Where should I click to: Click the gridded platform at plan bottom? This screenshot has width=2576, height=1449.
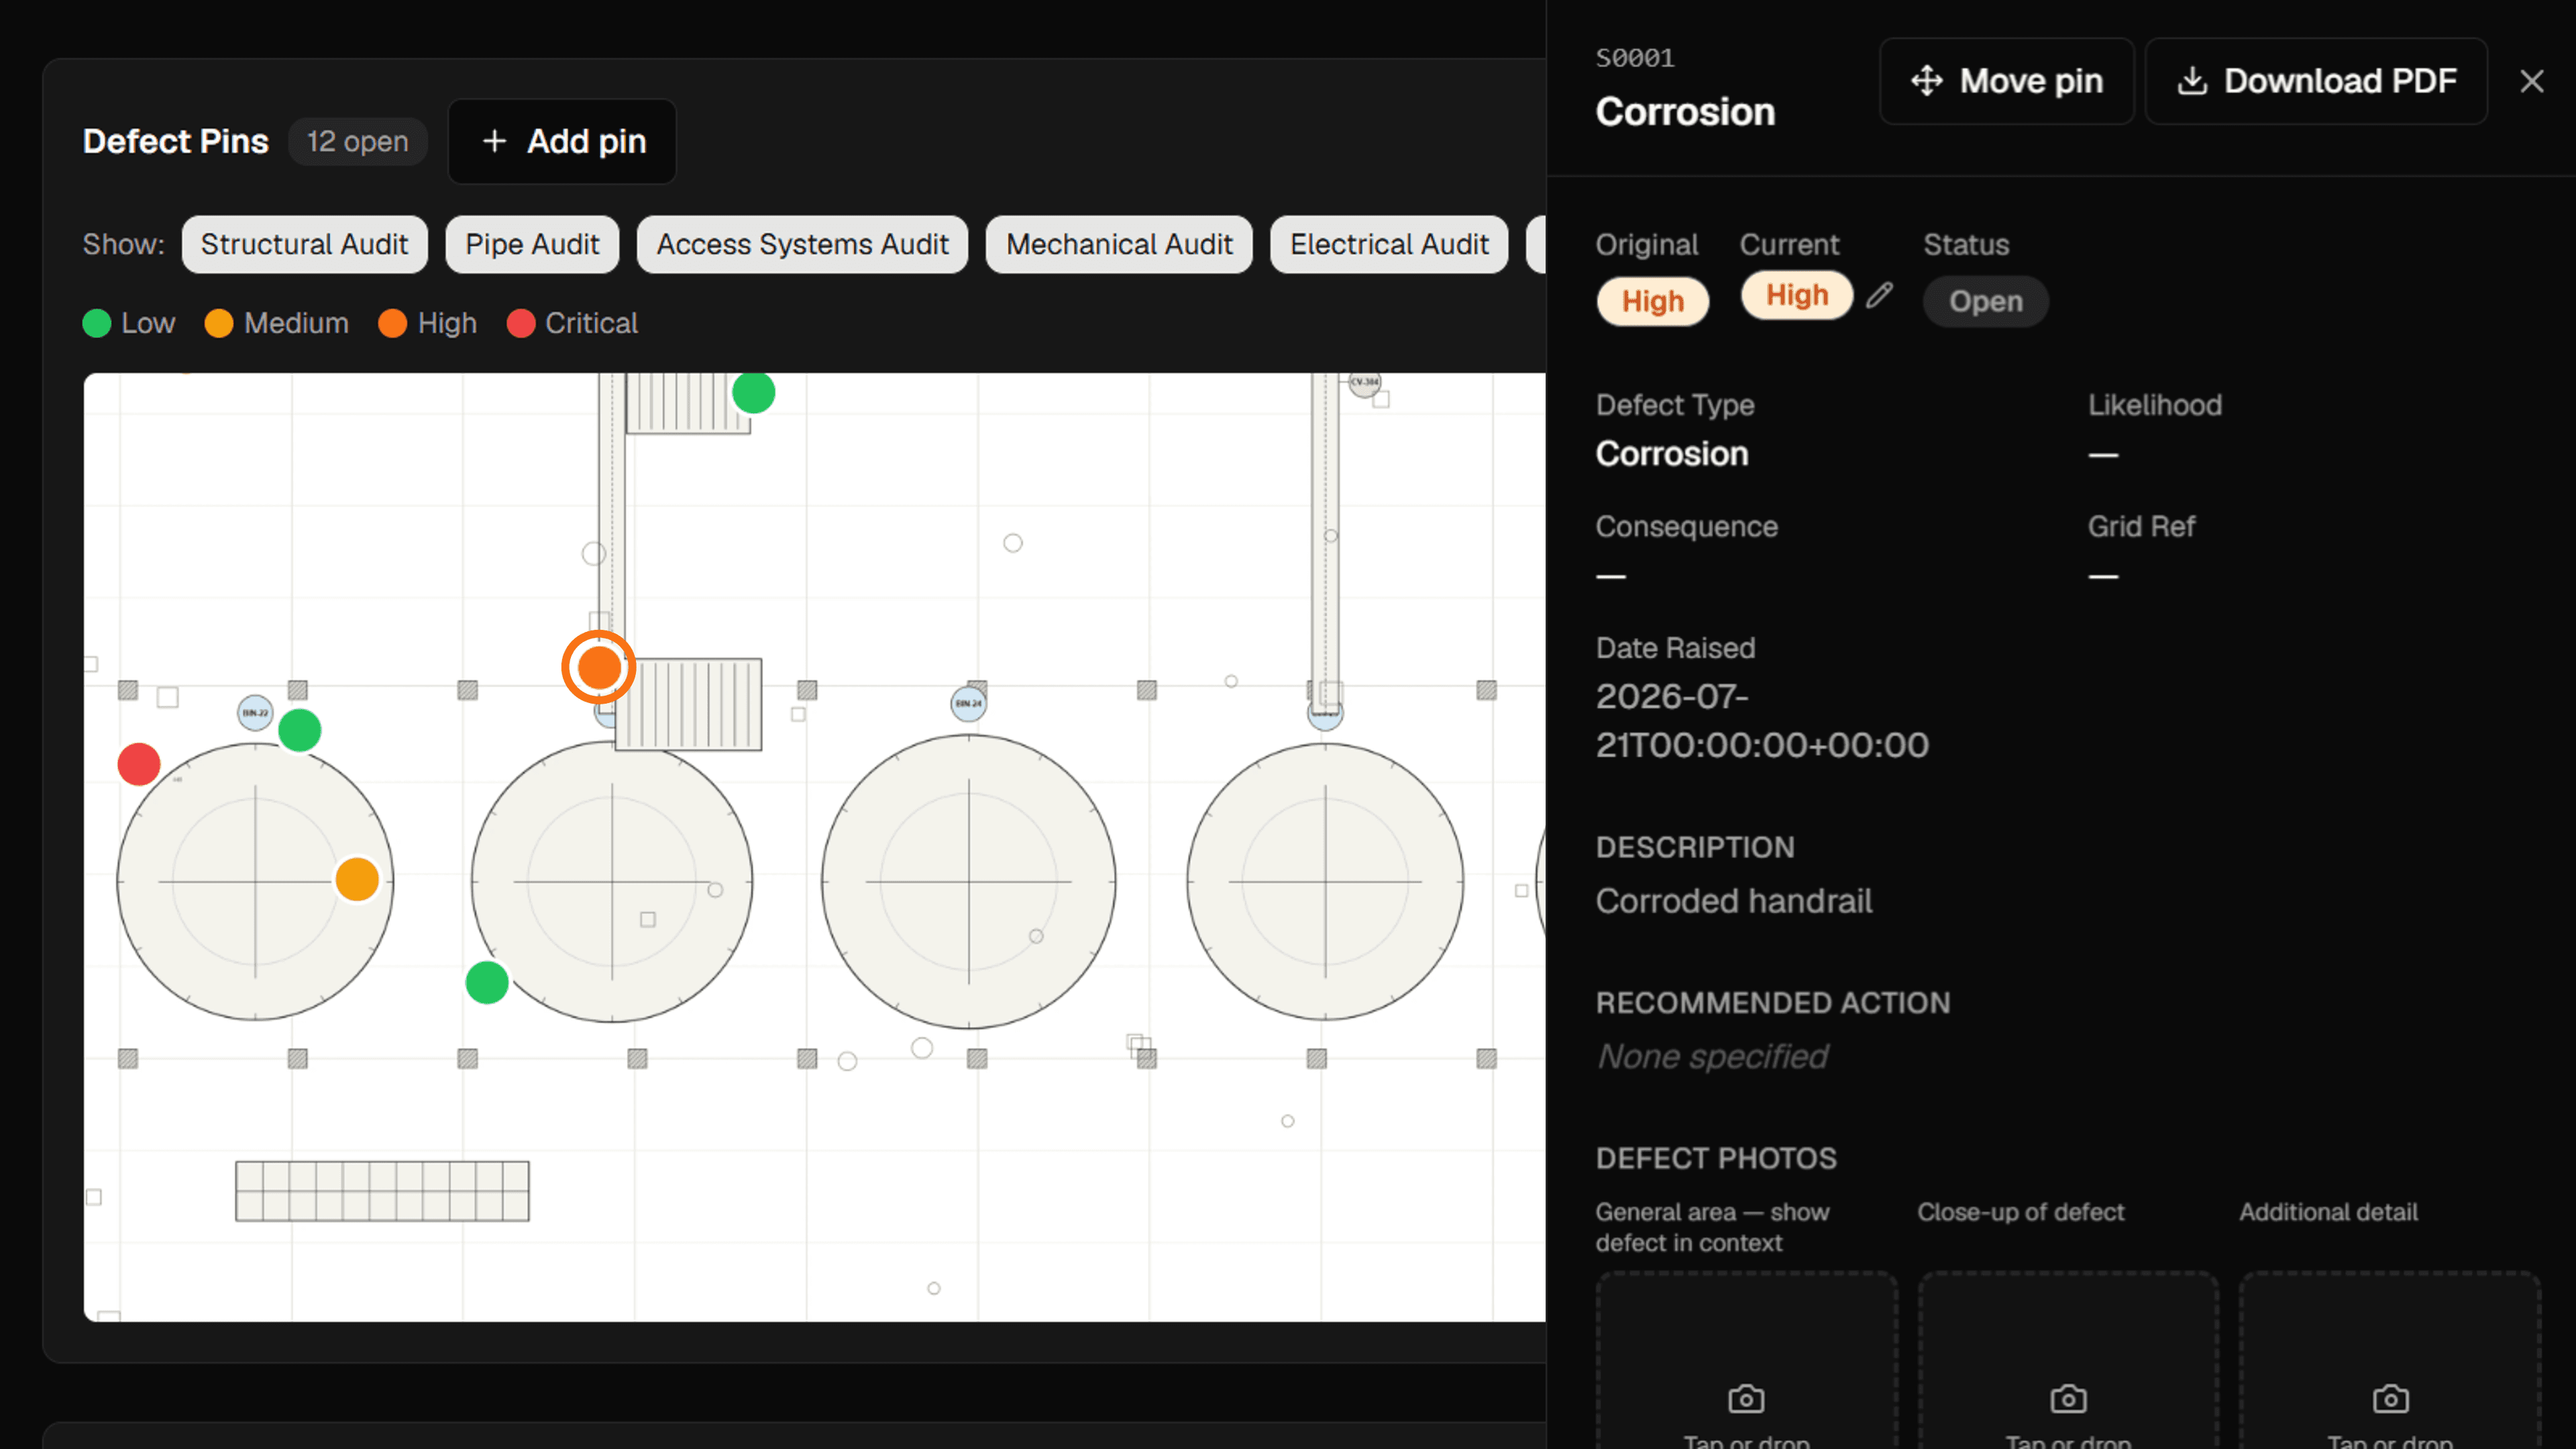(x=382, y=1191)
